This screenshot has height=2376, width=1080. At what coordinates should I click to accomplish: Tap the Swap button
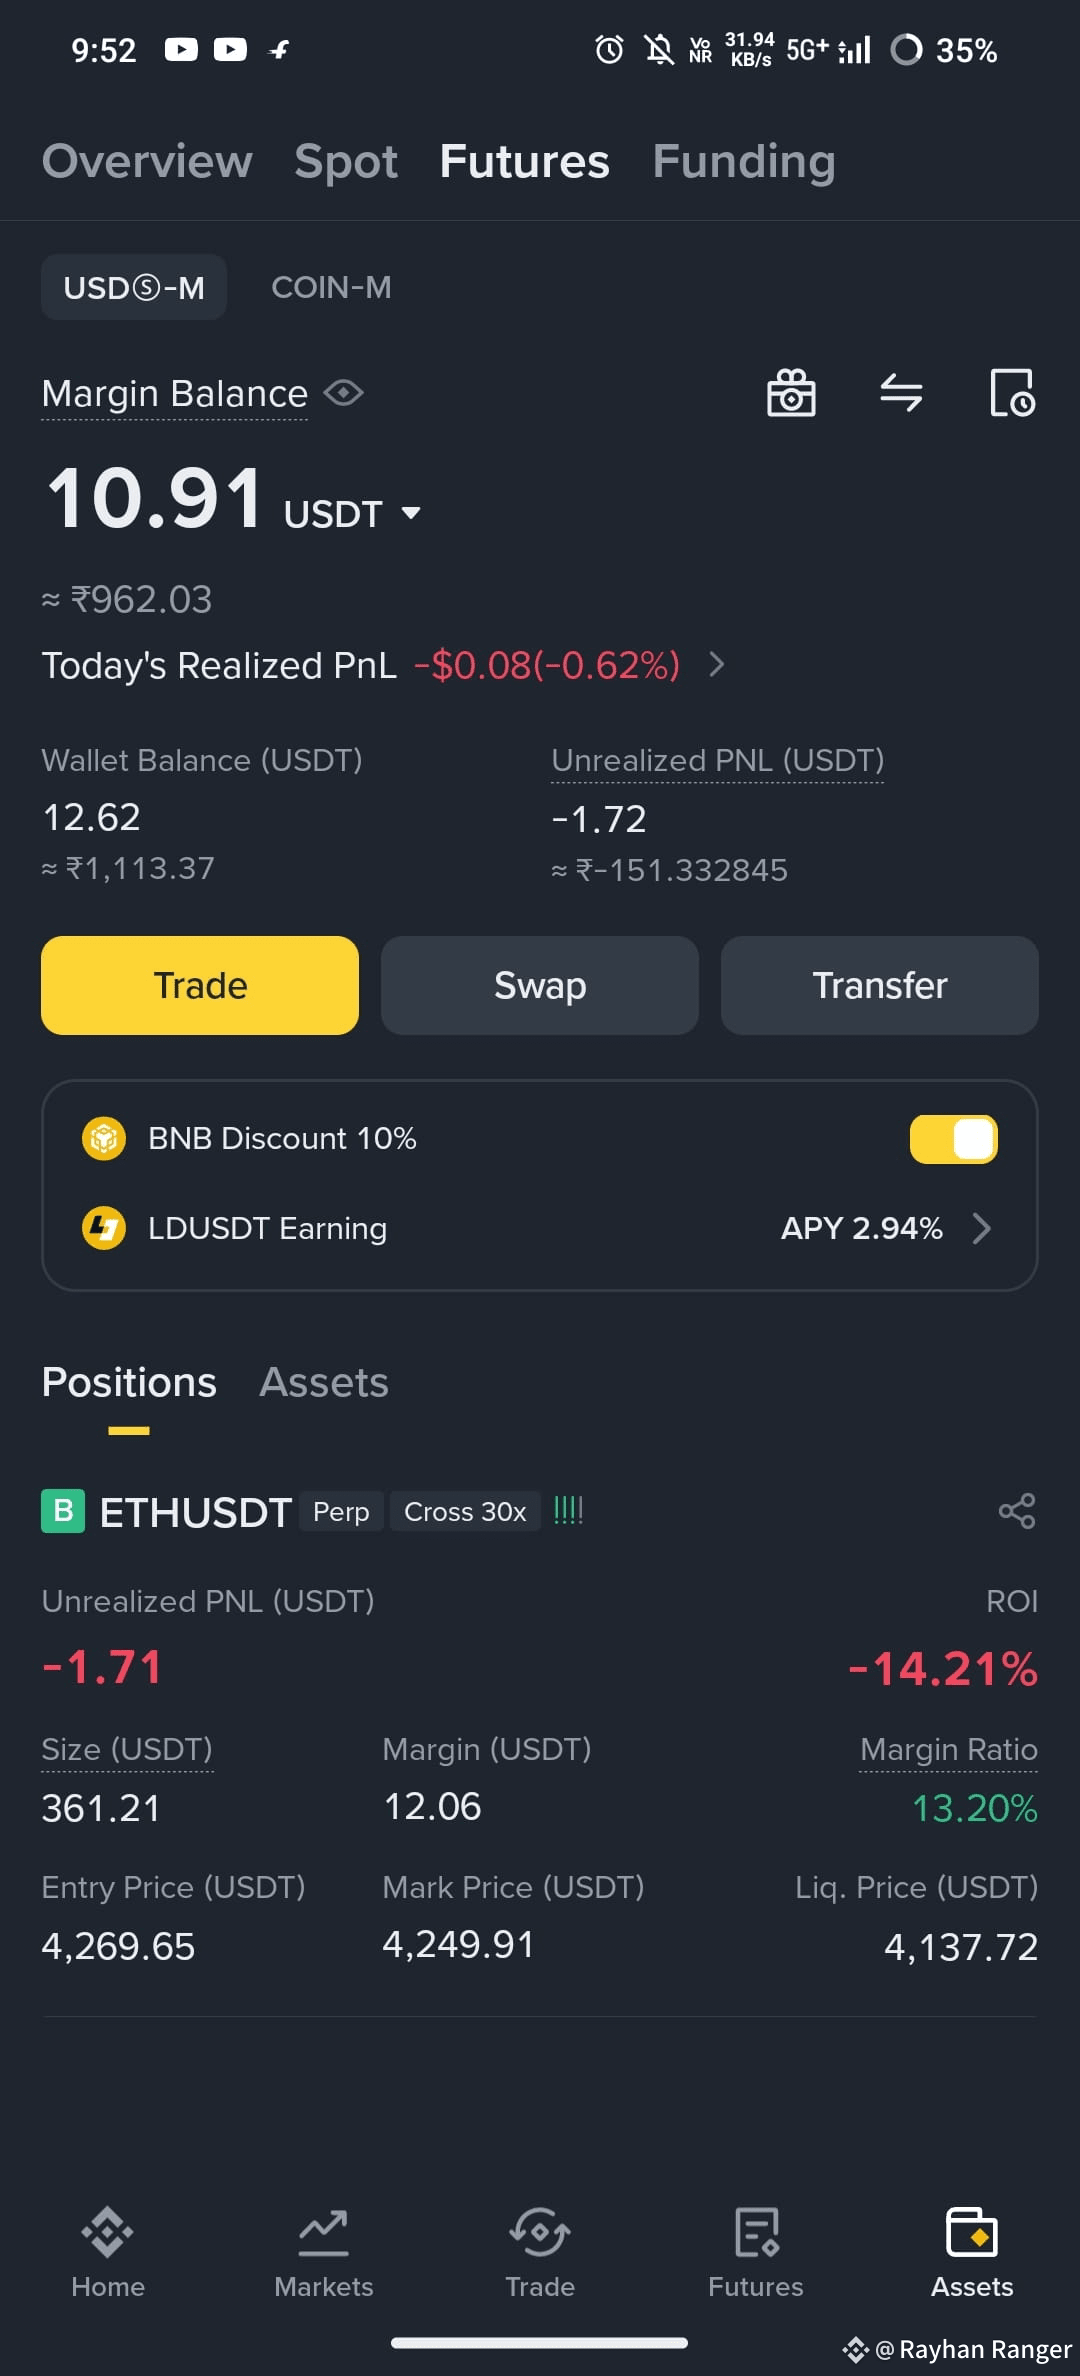[x=540, y=985]
